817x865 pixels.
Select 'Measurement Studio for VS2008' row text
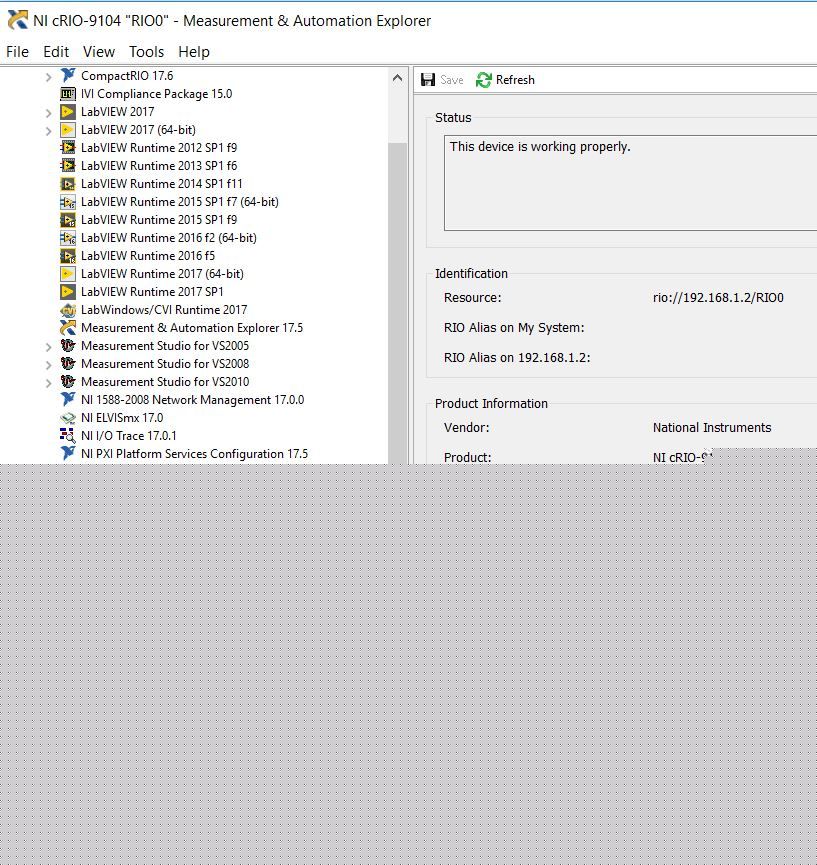164,364
